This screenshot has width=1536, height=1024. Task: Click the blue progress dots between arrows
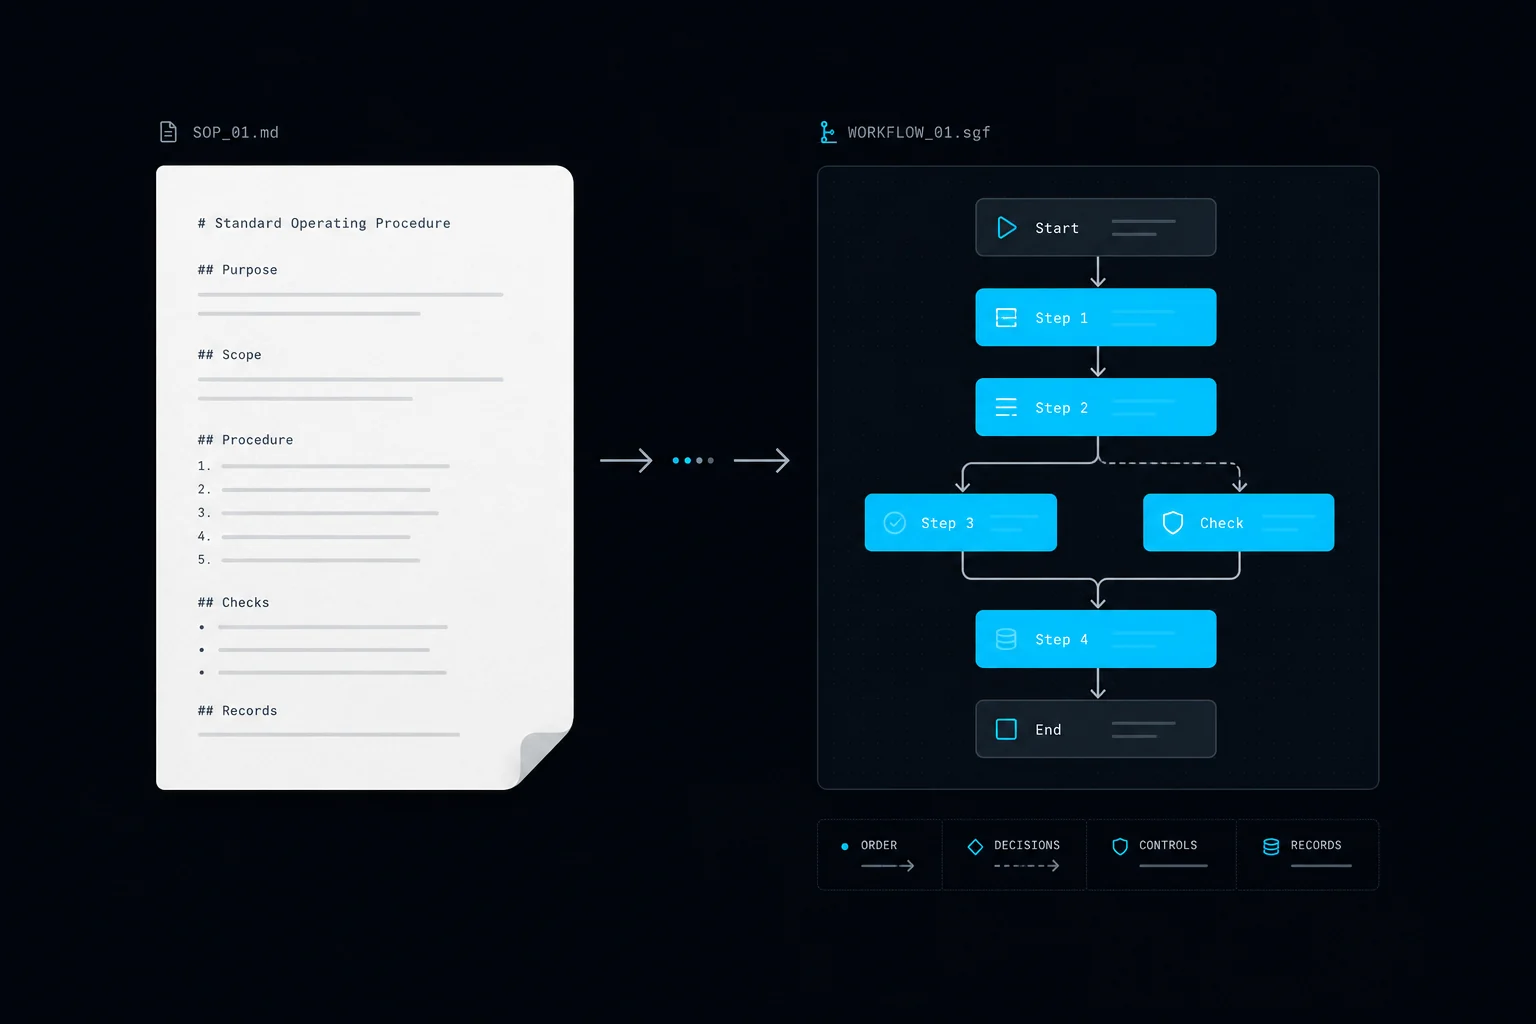tap(693, 460)
